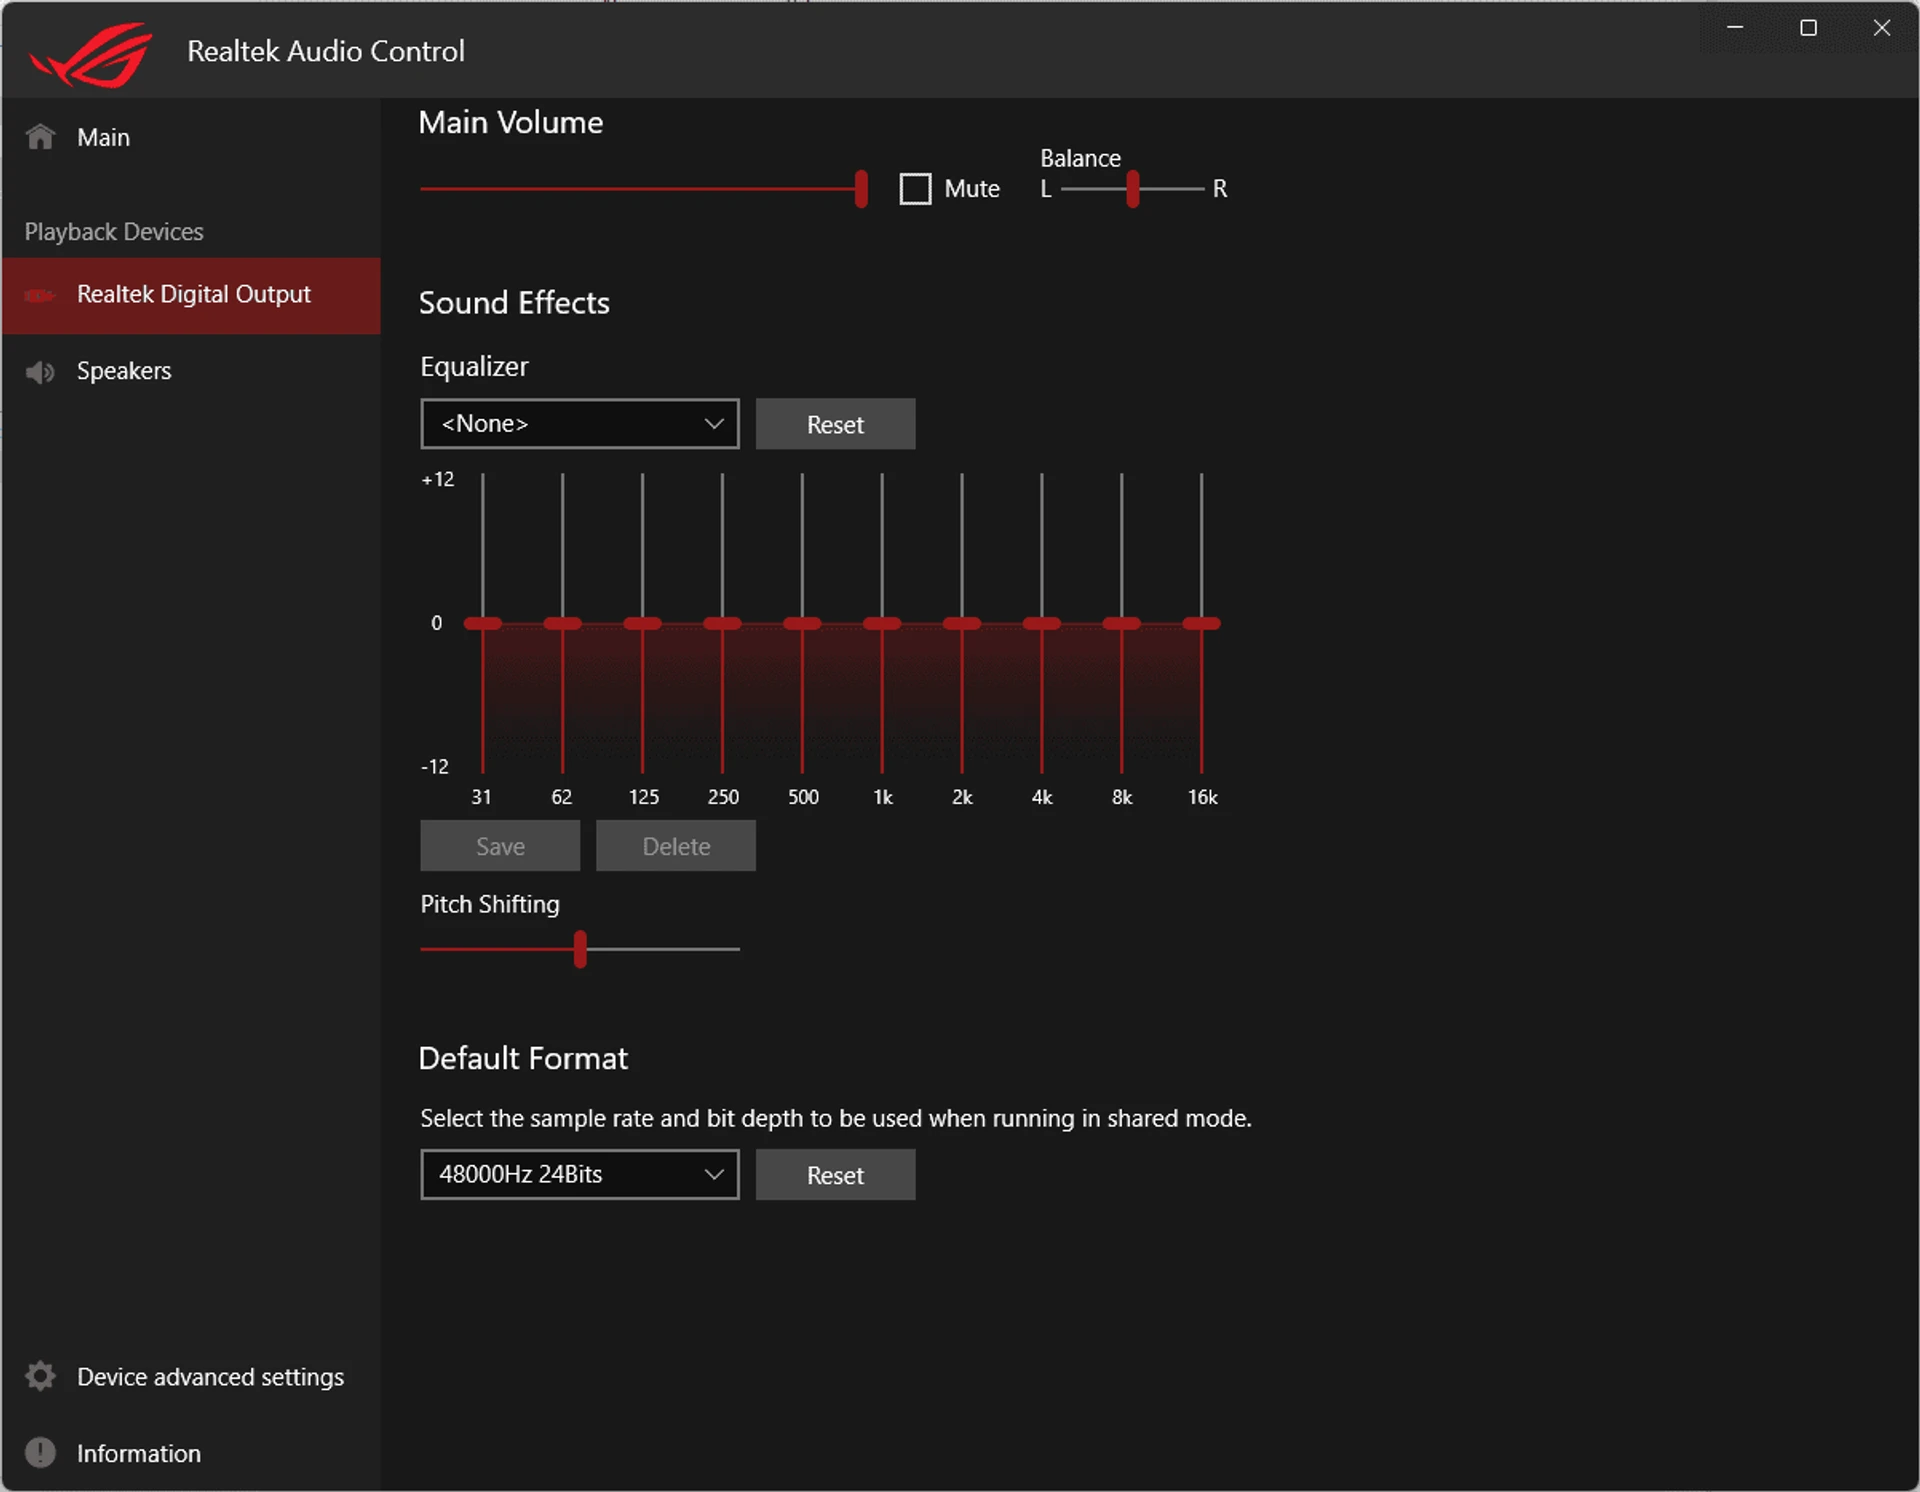Reset the Default Format
This screenshot has height=1492, width=1920.
835,1174
